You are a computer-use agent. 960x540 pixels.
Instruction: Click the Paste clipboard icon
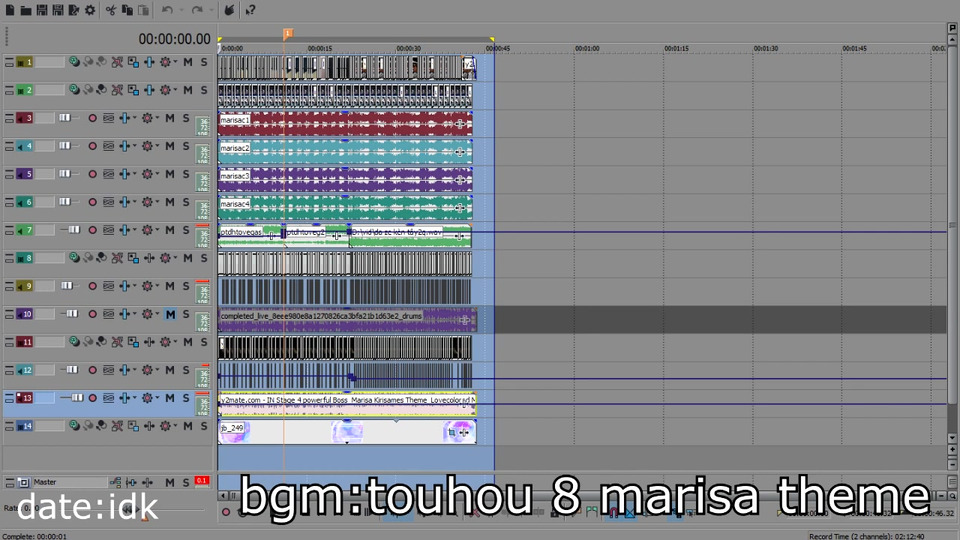click(x=143, y=10)
